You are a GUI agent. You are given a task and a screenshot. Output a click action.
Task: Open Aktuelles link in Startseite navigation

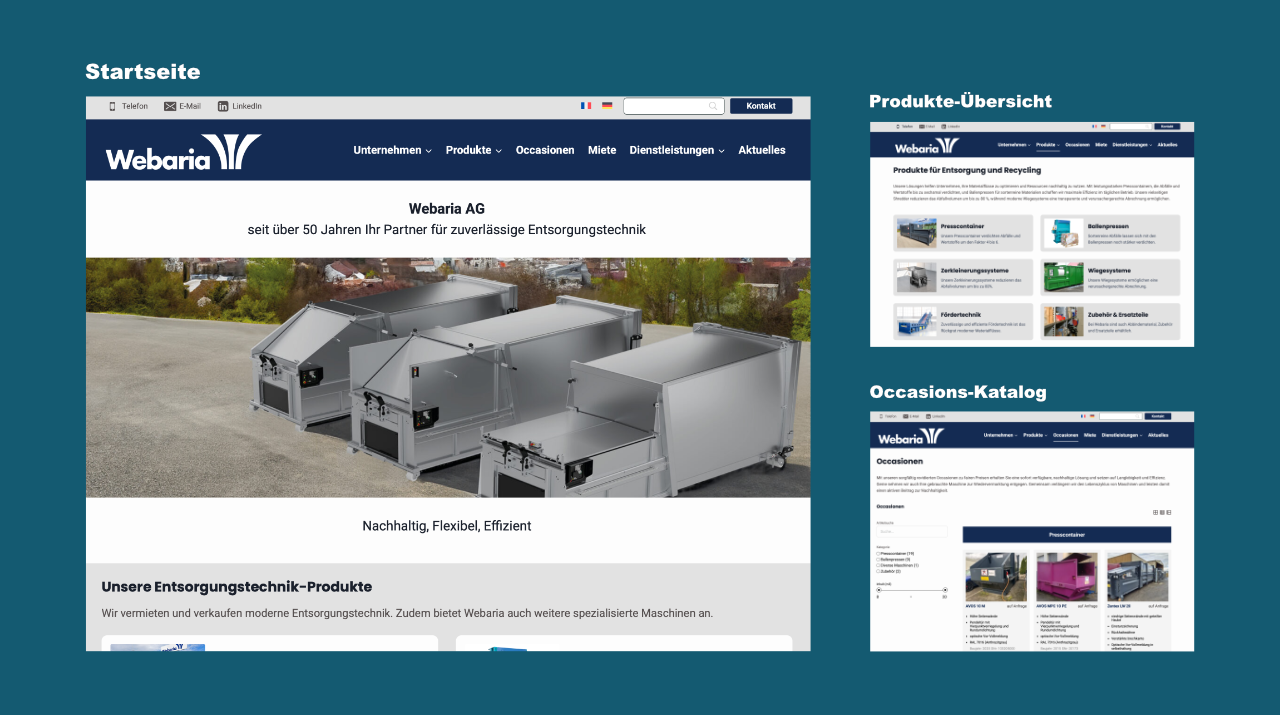[x=762, y=150]
